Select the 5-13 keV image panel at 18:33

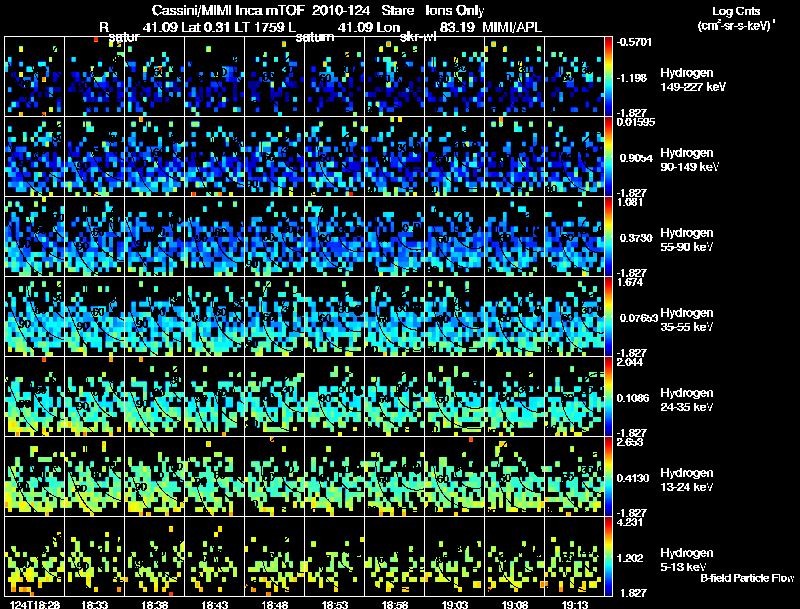[x=94, y=557]
